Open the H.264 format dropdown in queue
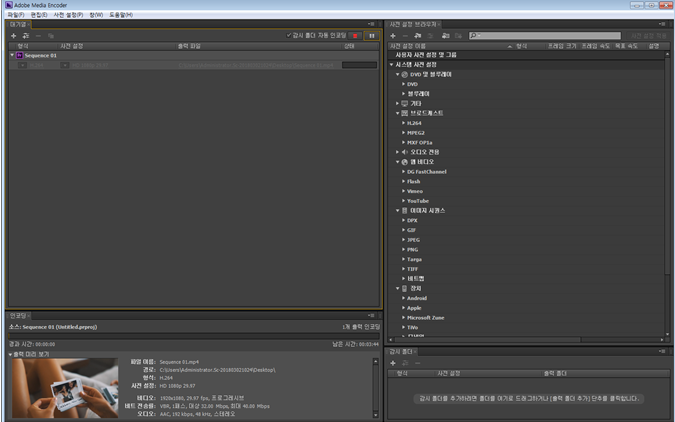 coord(22,65)
